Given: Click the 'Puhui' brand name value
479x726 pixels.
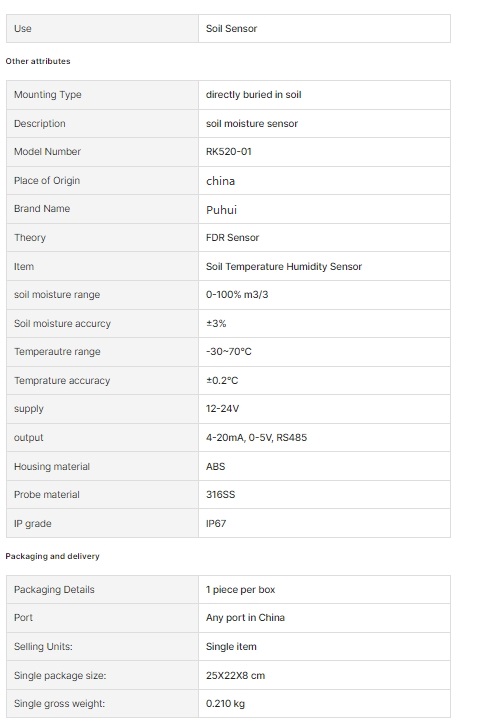Looking at the screenshot, I should (x=221, y=210).
